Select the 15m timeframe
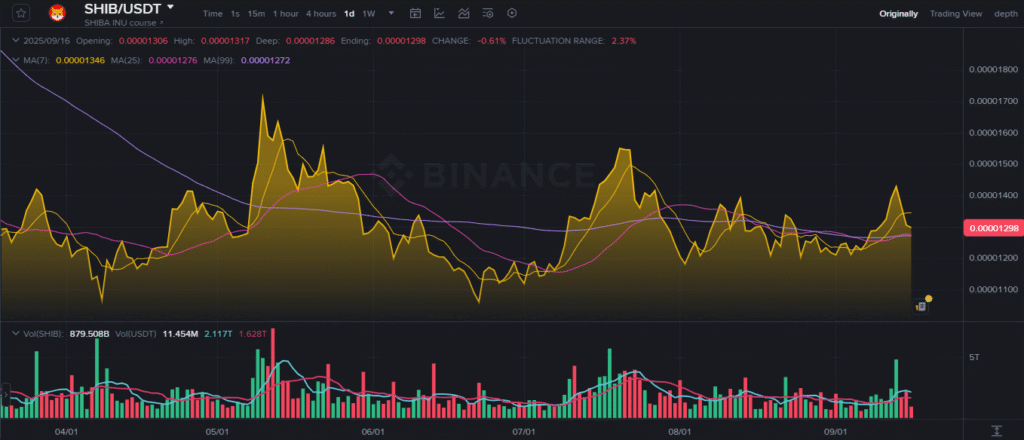 (256, 14)
